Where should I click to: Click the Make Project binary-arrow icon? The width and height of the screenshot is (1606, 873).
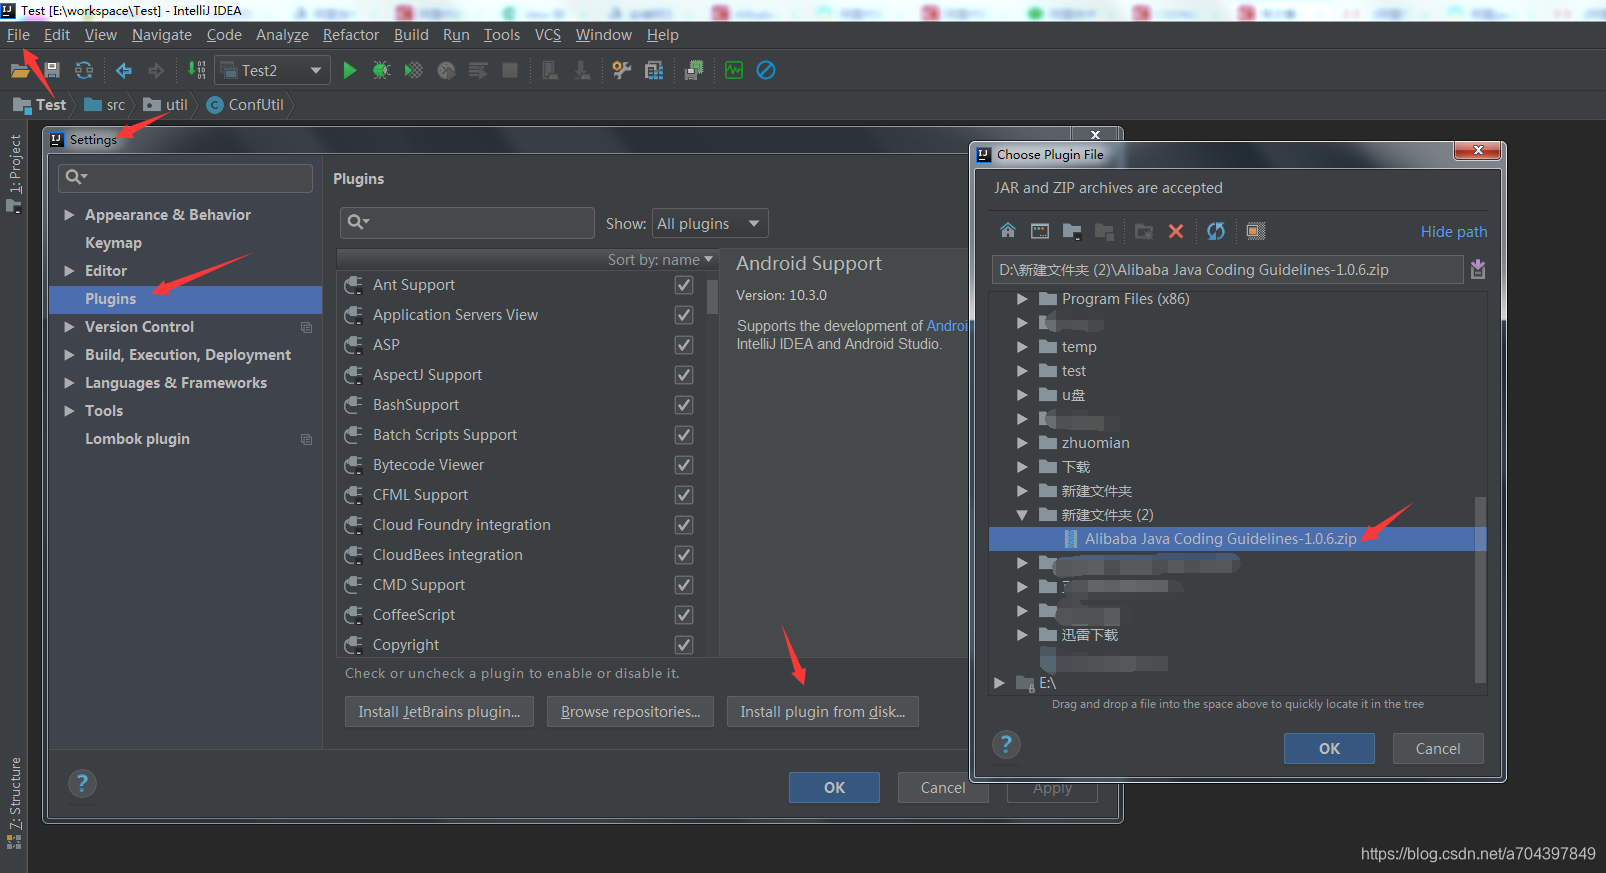[x=197, y=70]
